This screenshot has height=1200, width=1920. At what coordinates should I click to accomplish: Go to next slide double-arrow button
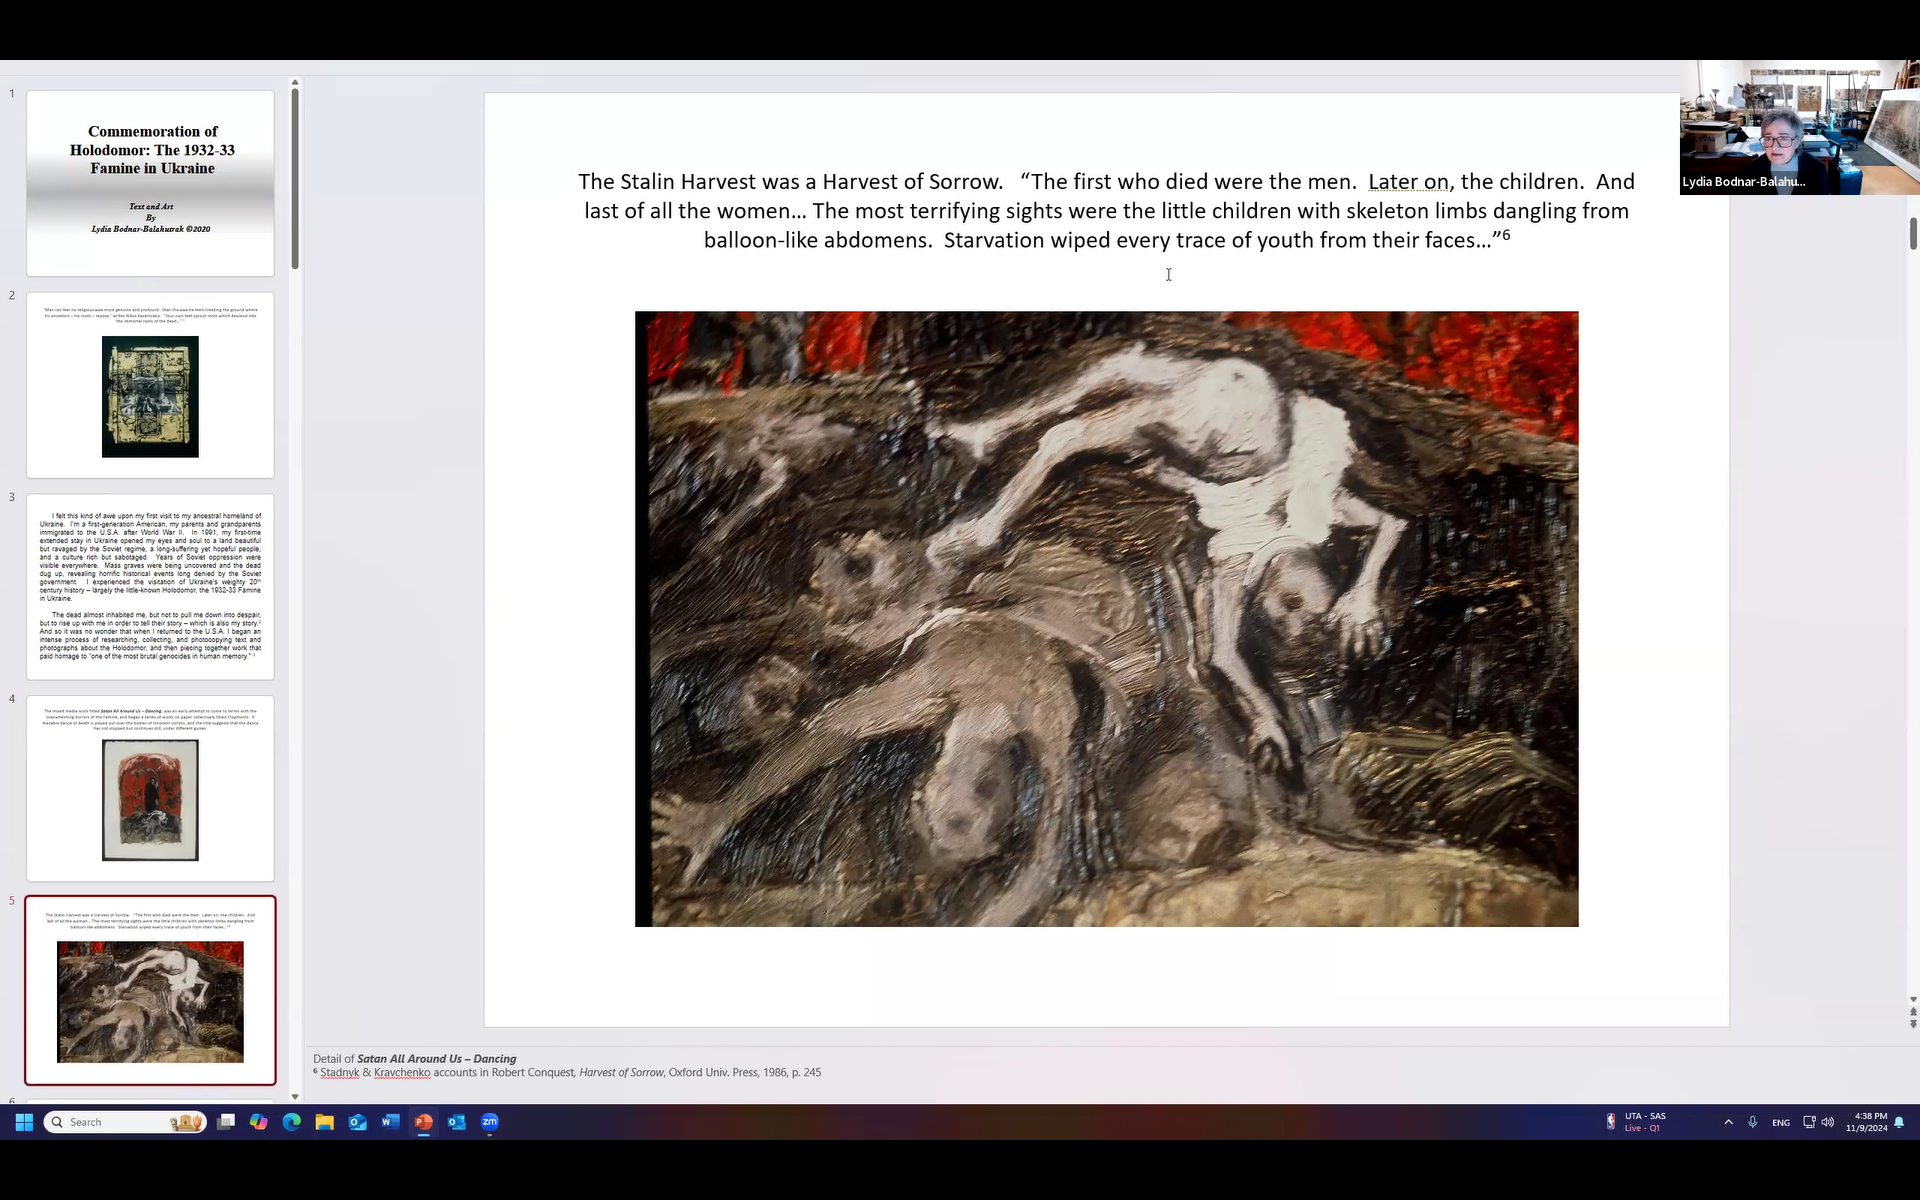tap(1913, 1024)
